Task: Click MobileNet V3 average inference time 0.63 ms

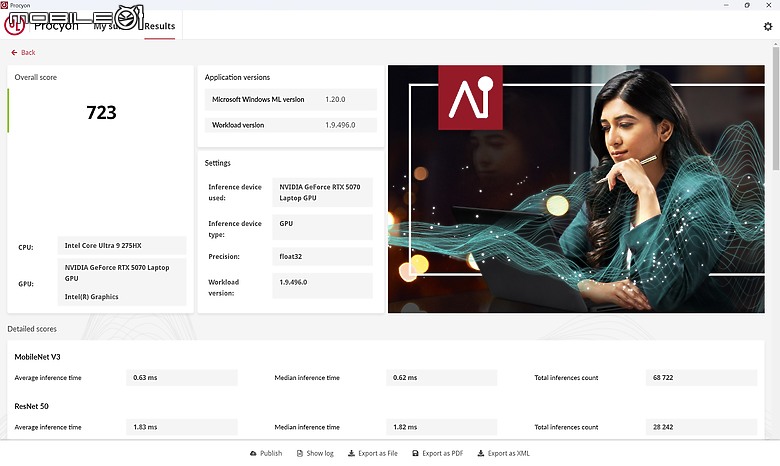Action: [x=182, y=377]
